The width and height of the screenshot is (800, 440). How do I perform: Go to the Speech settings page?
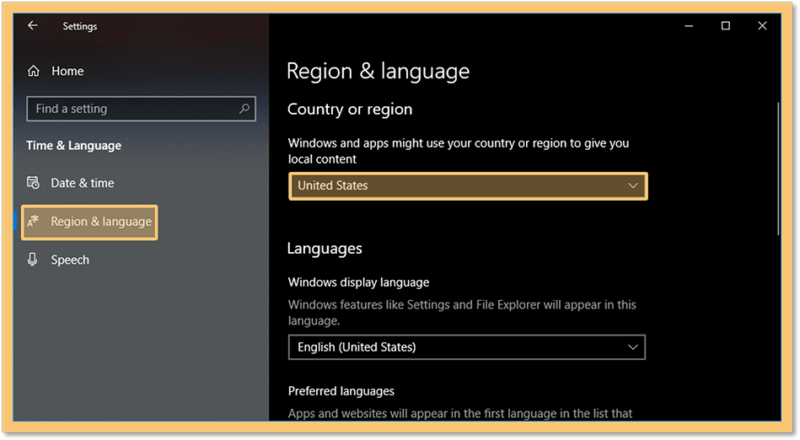pyautogui.click(x=70, y=260)
